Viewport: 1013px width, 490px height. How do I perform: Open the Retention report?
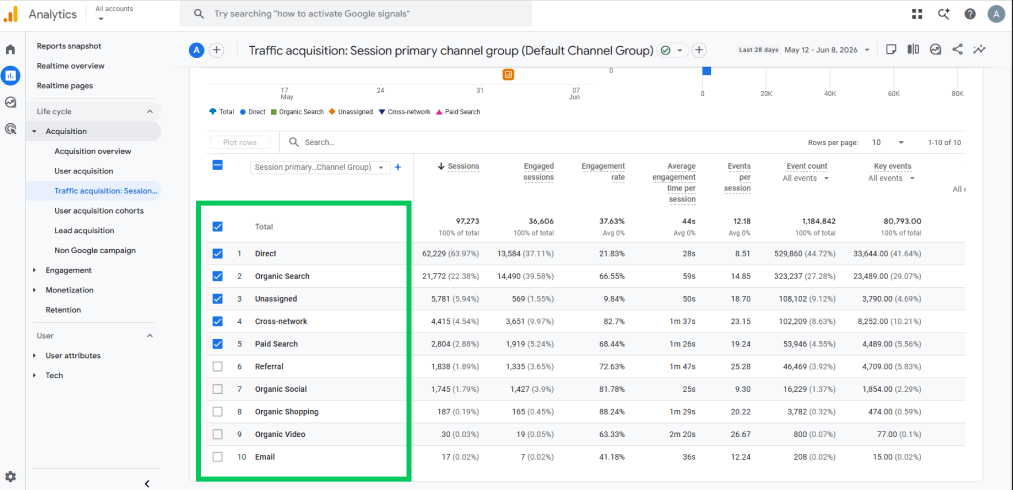click(63, 310)
